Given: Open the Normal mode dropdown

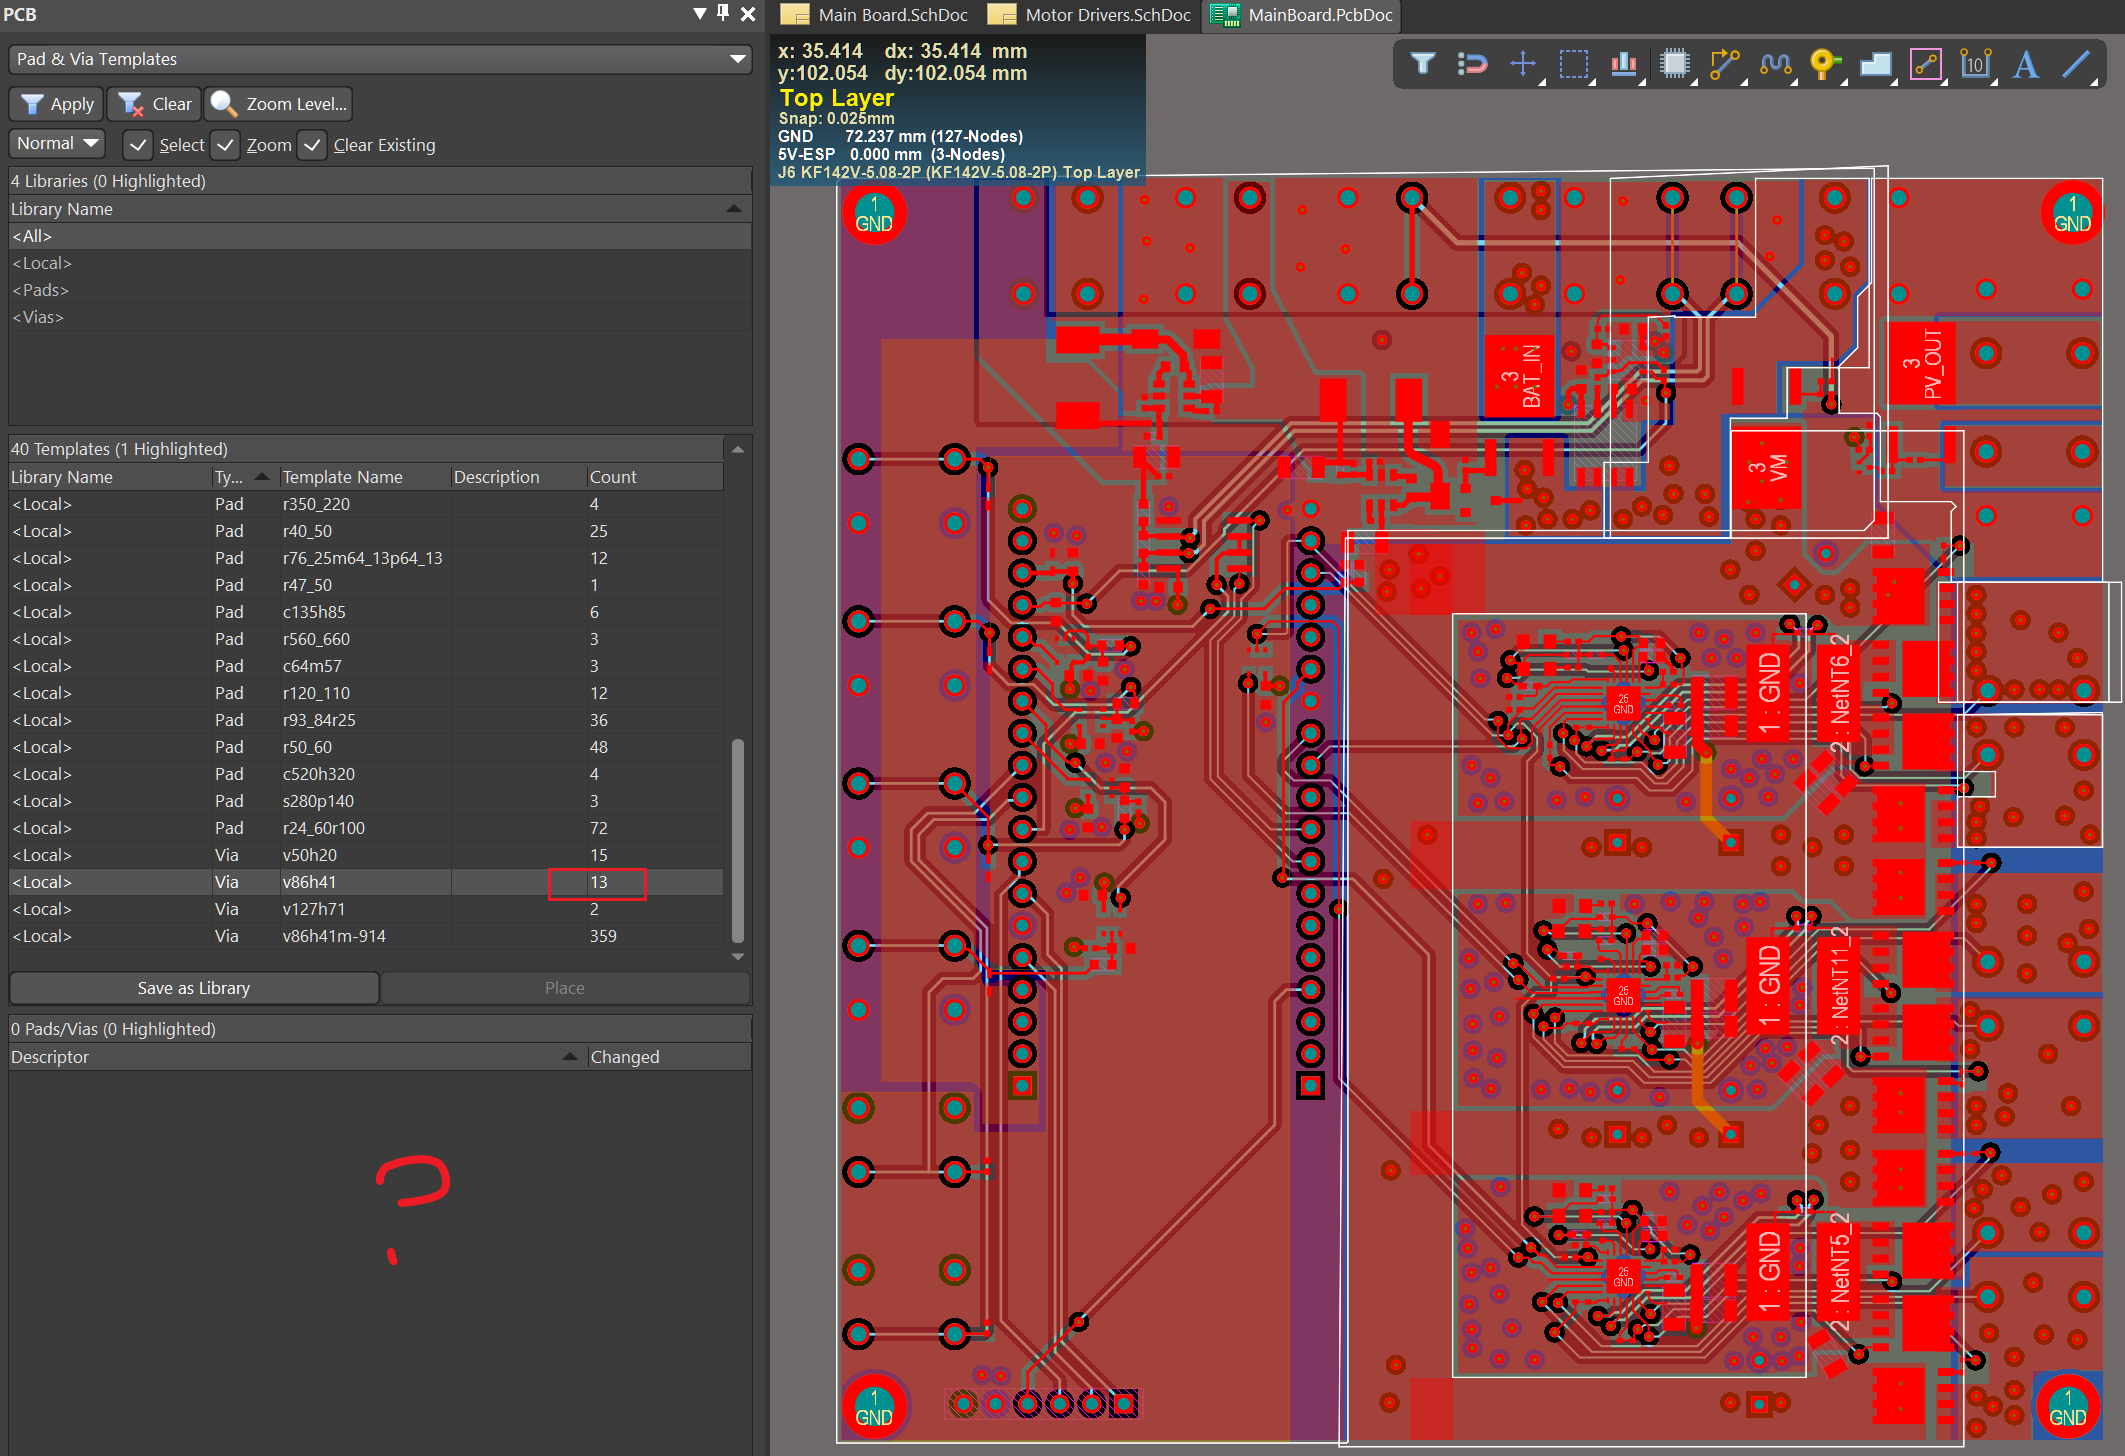Looking at the screenshot, I should tap(57, 143).
